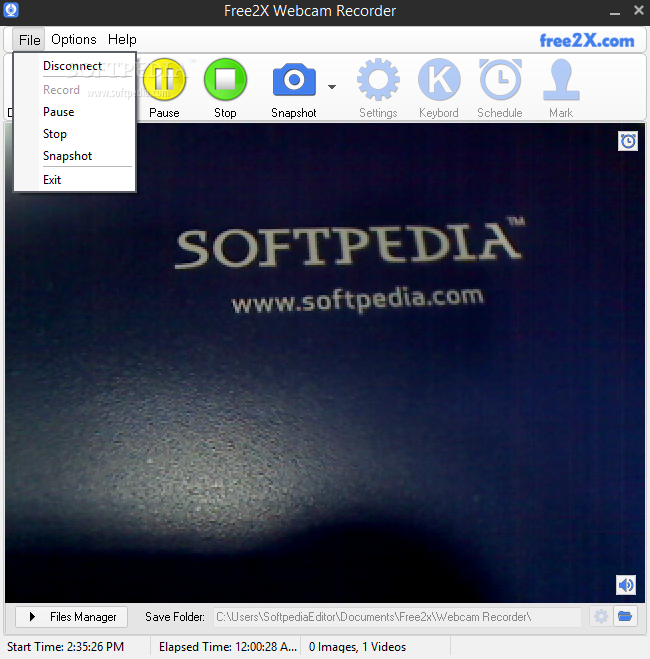
Task: Click the yellow Pause toolbar icon
Action: pos(164,79)
